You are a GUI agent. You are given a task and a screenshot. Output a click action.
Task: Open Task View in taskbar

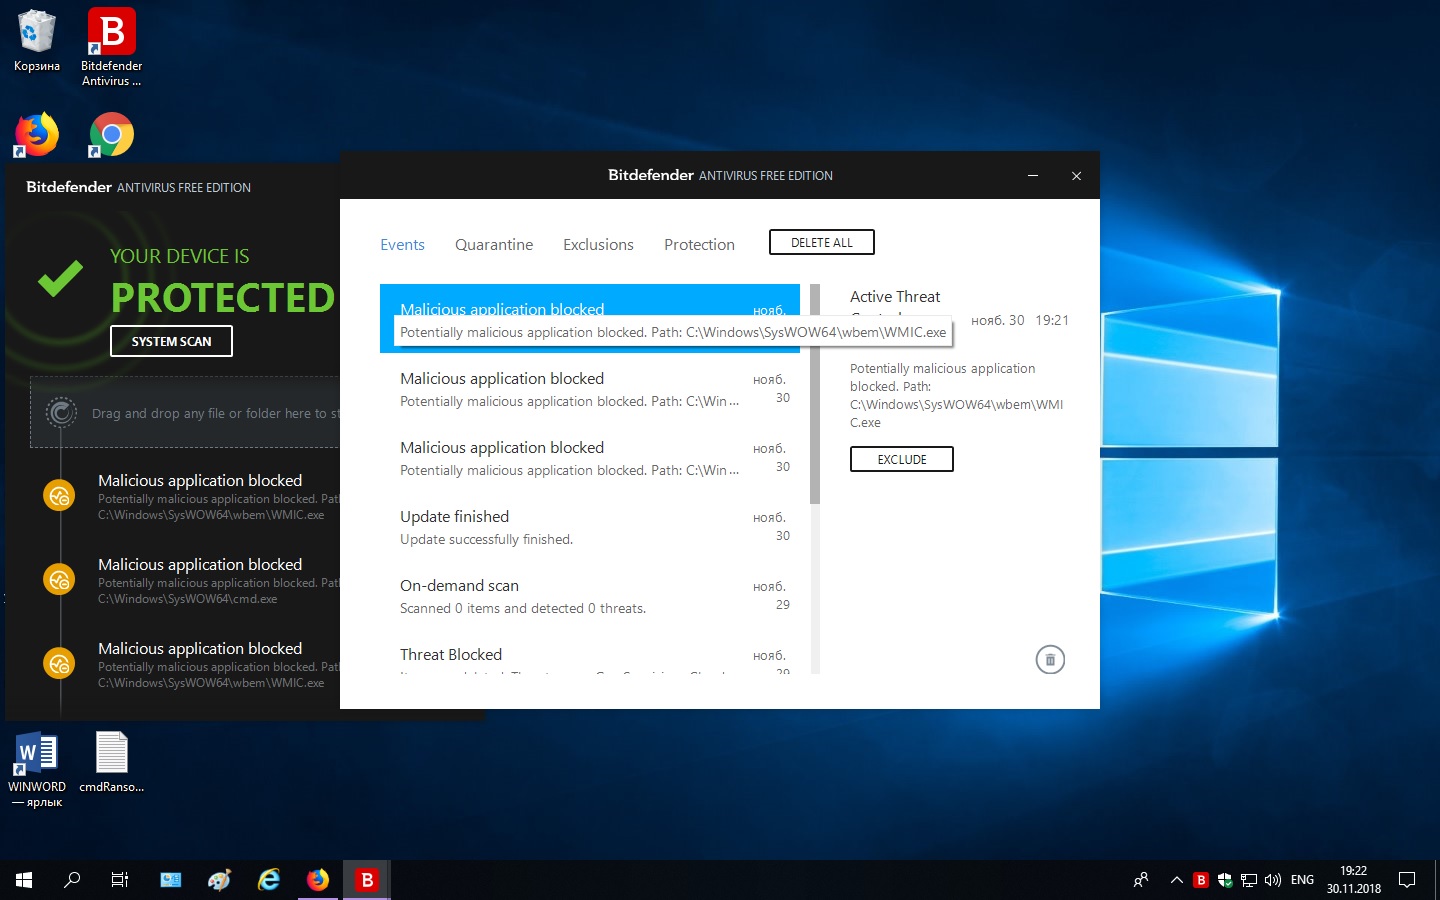pyautogui.click(x=120, y=880)
